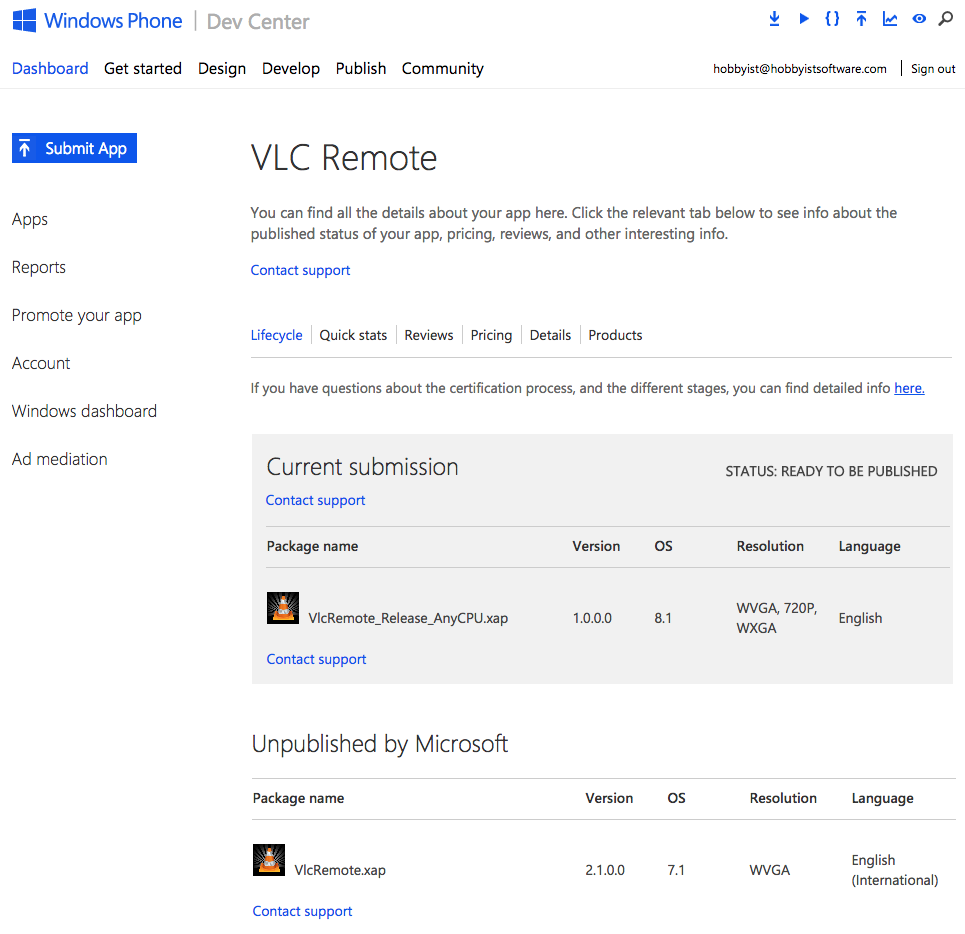Open the Community menu
This screenshot has width=965, height=934.
click(x=442, y=68)
